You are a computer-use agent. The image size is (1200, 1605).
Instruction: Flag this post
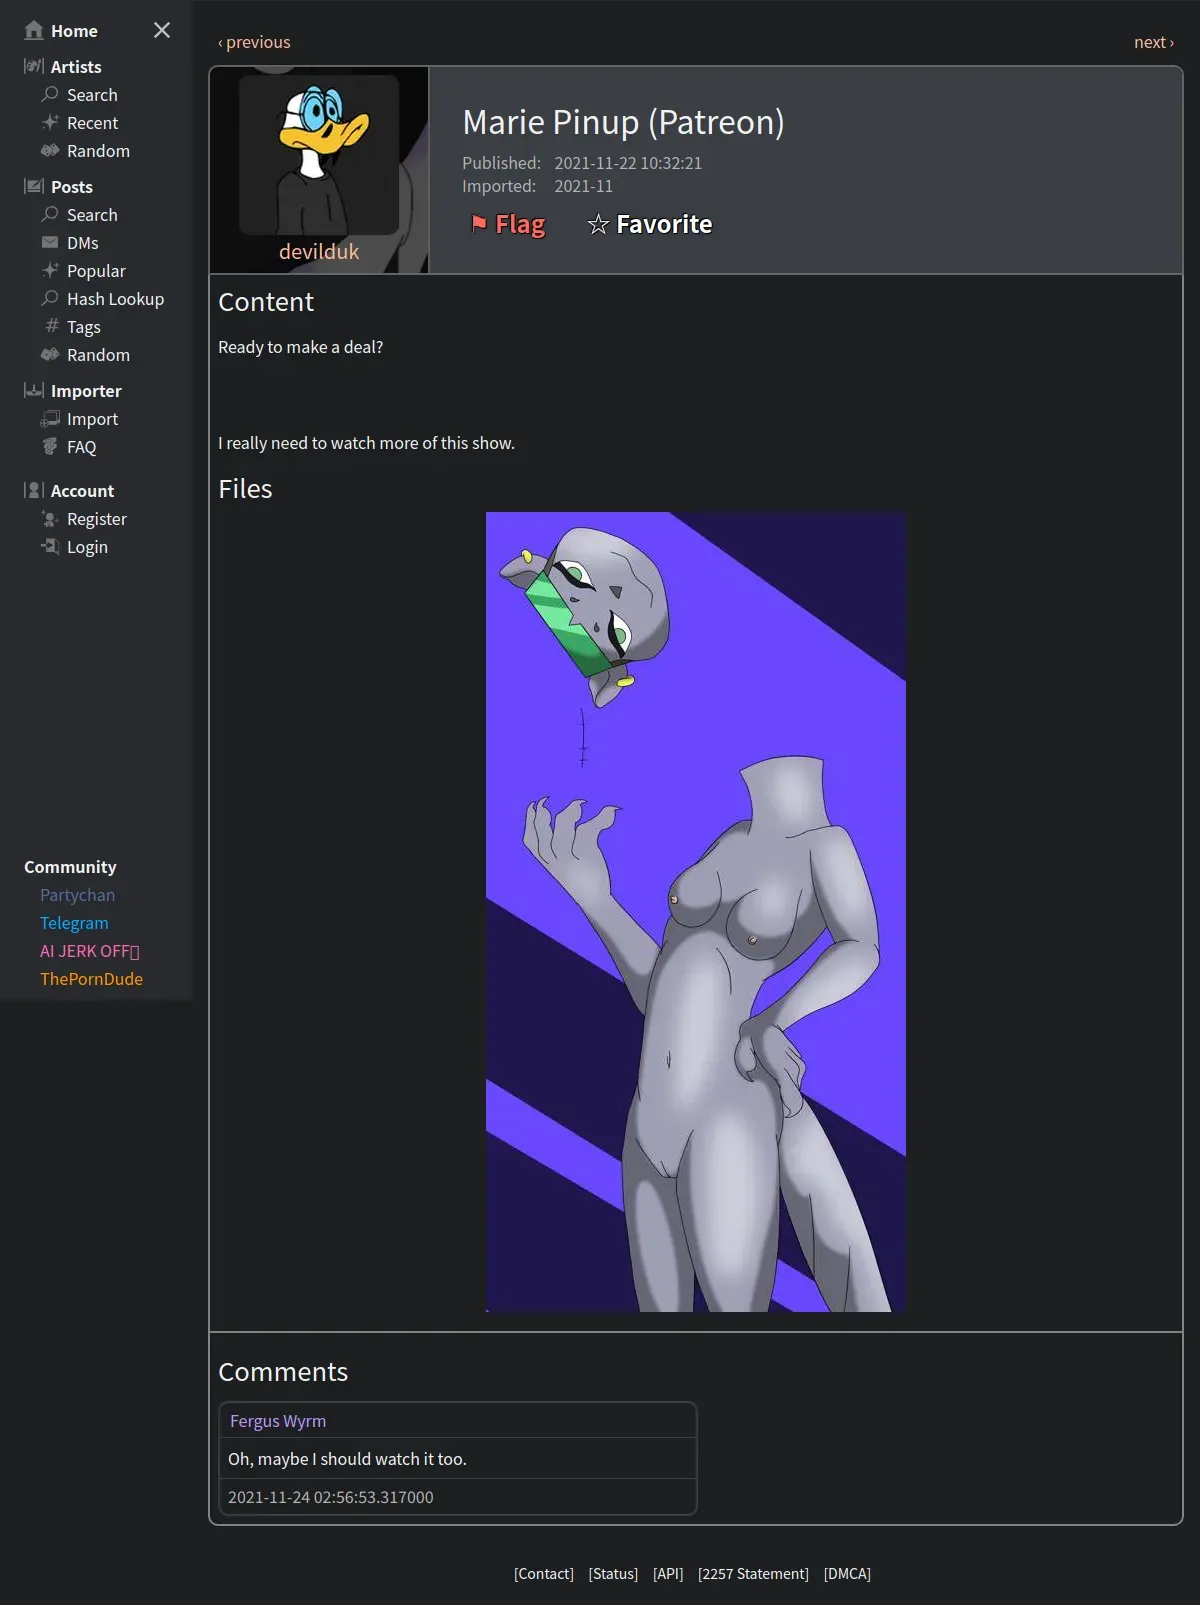pyautogui.click(x=508, y=224)
